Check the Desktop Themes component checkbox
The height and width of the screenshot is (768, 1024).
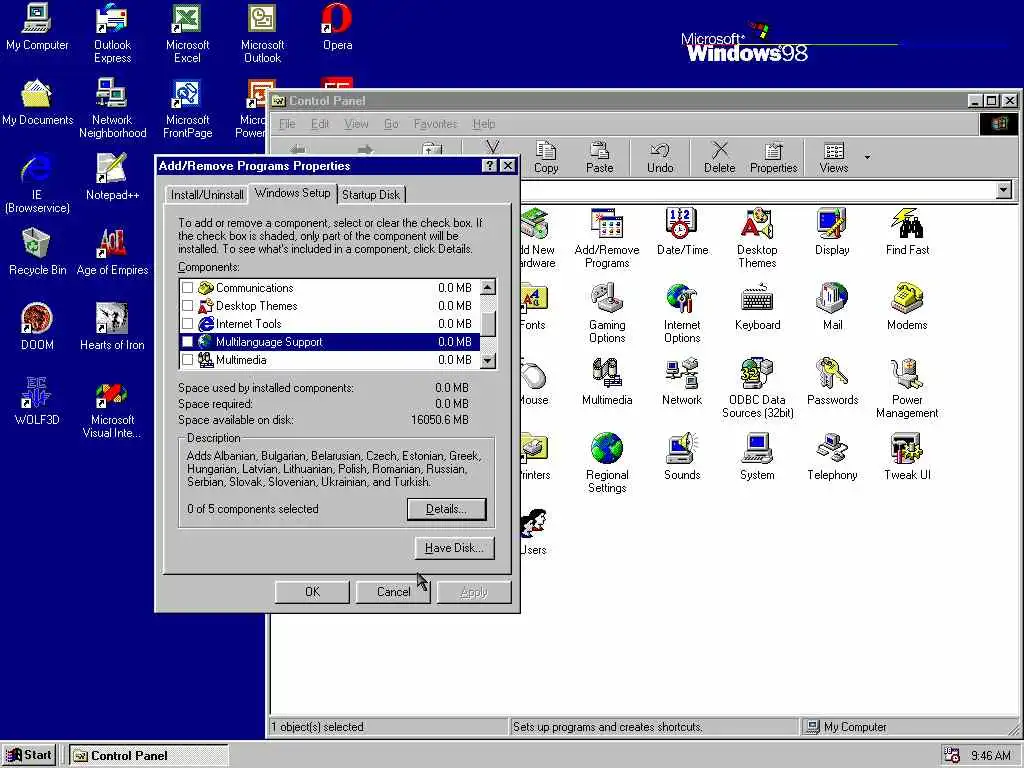click(187, 306)
